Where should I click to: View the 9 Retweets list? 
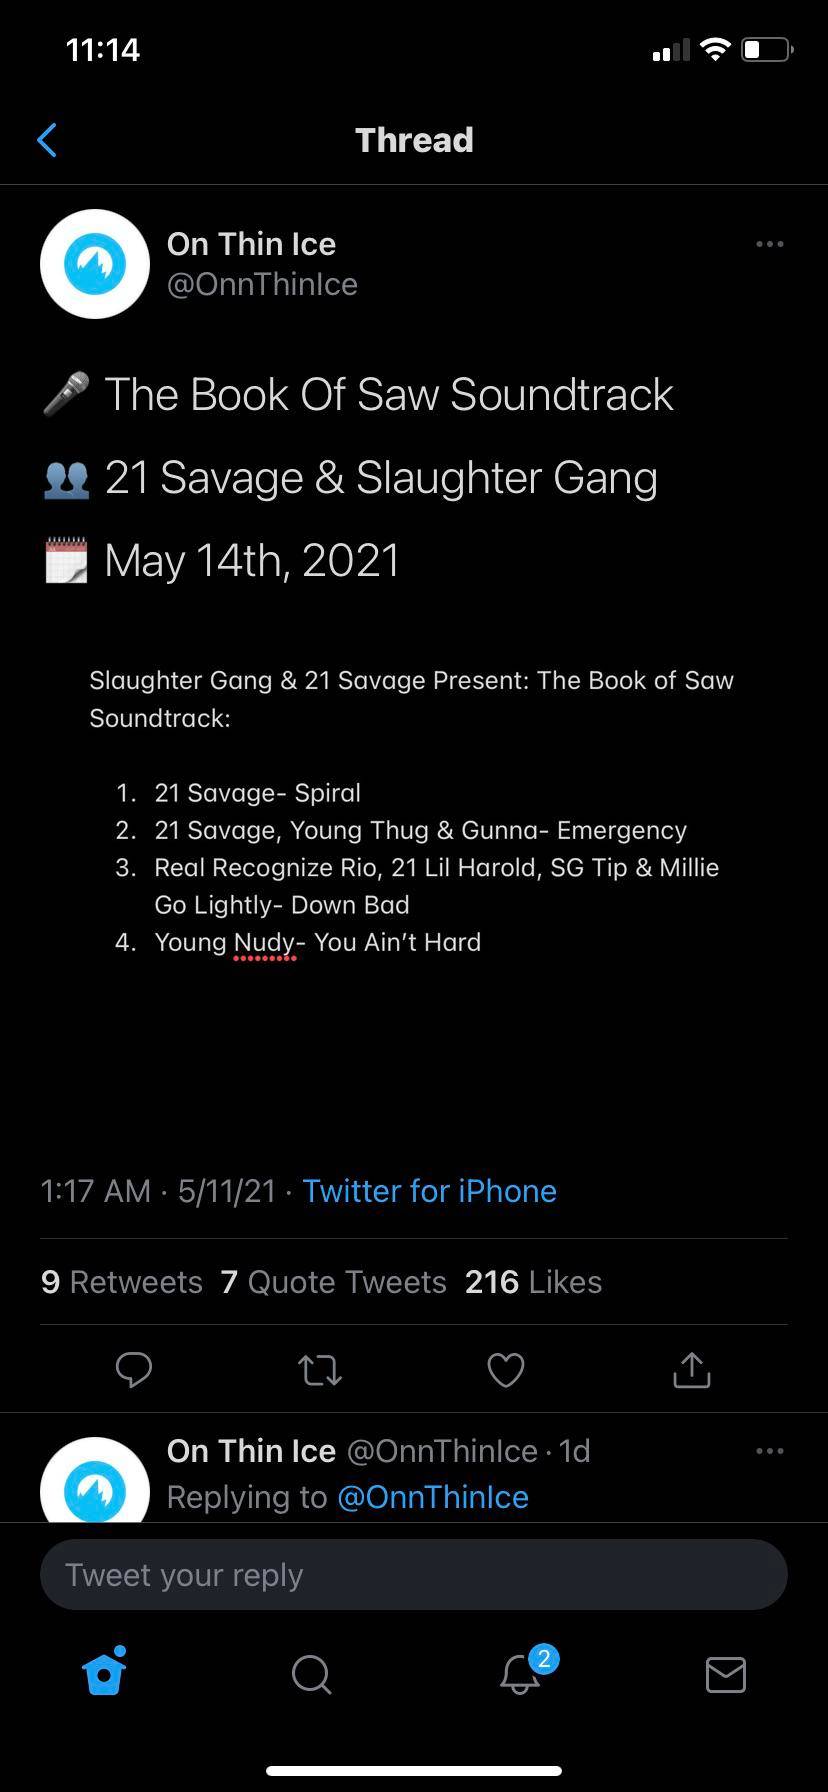(x=121, y=1282)
